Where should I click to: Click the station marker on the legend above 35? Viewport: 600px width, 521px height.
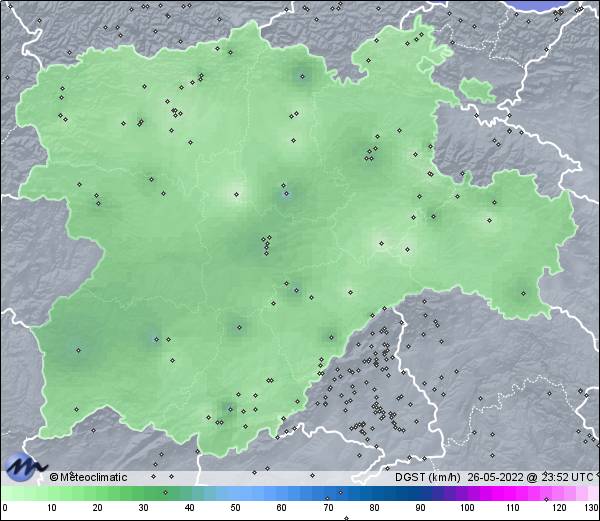pos(165,492)
